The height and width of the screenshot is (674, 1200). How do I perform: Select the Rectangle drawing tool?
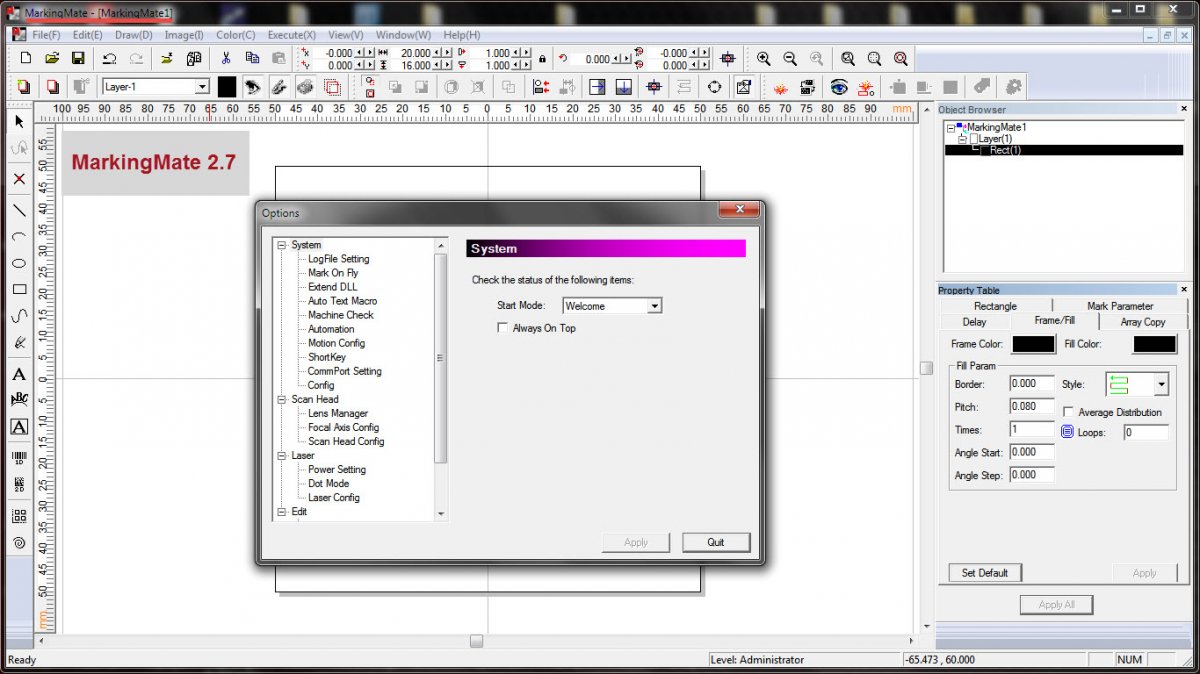19,290
